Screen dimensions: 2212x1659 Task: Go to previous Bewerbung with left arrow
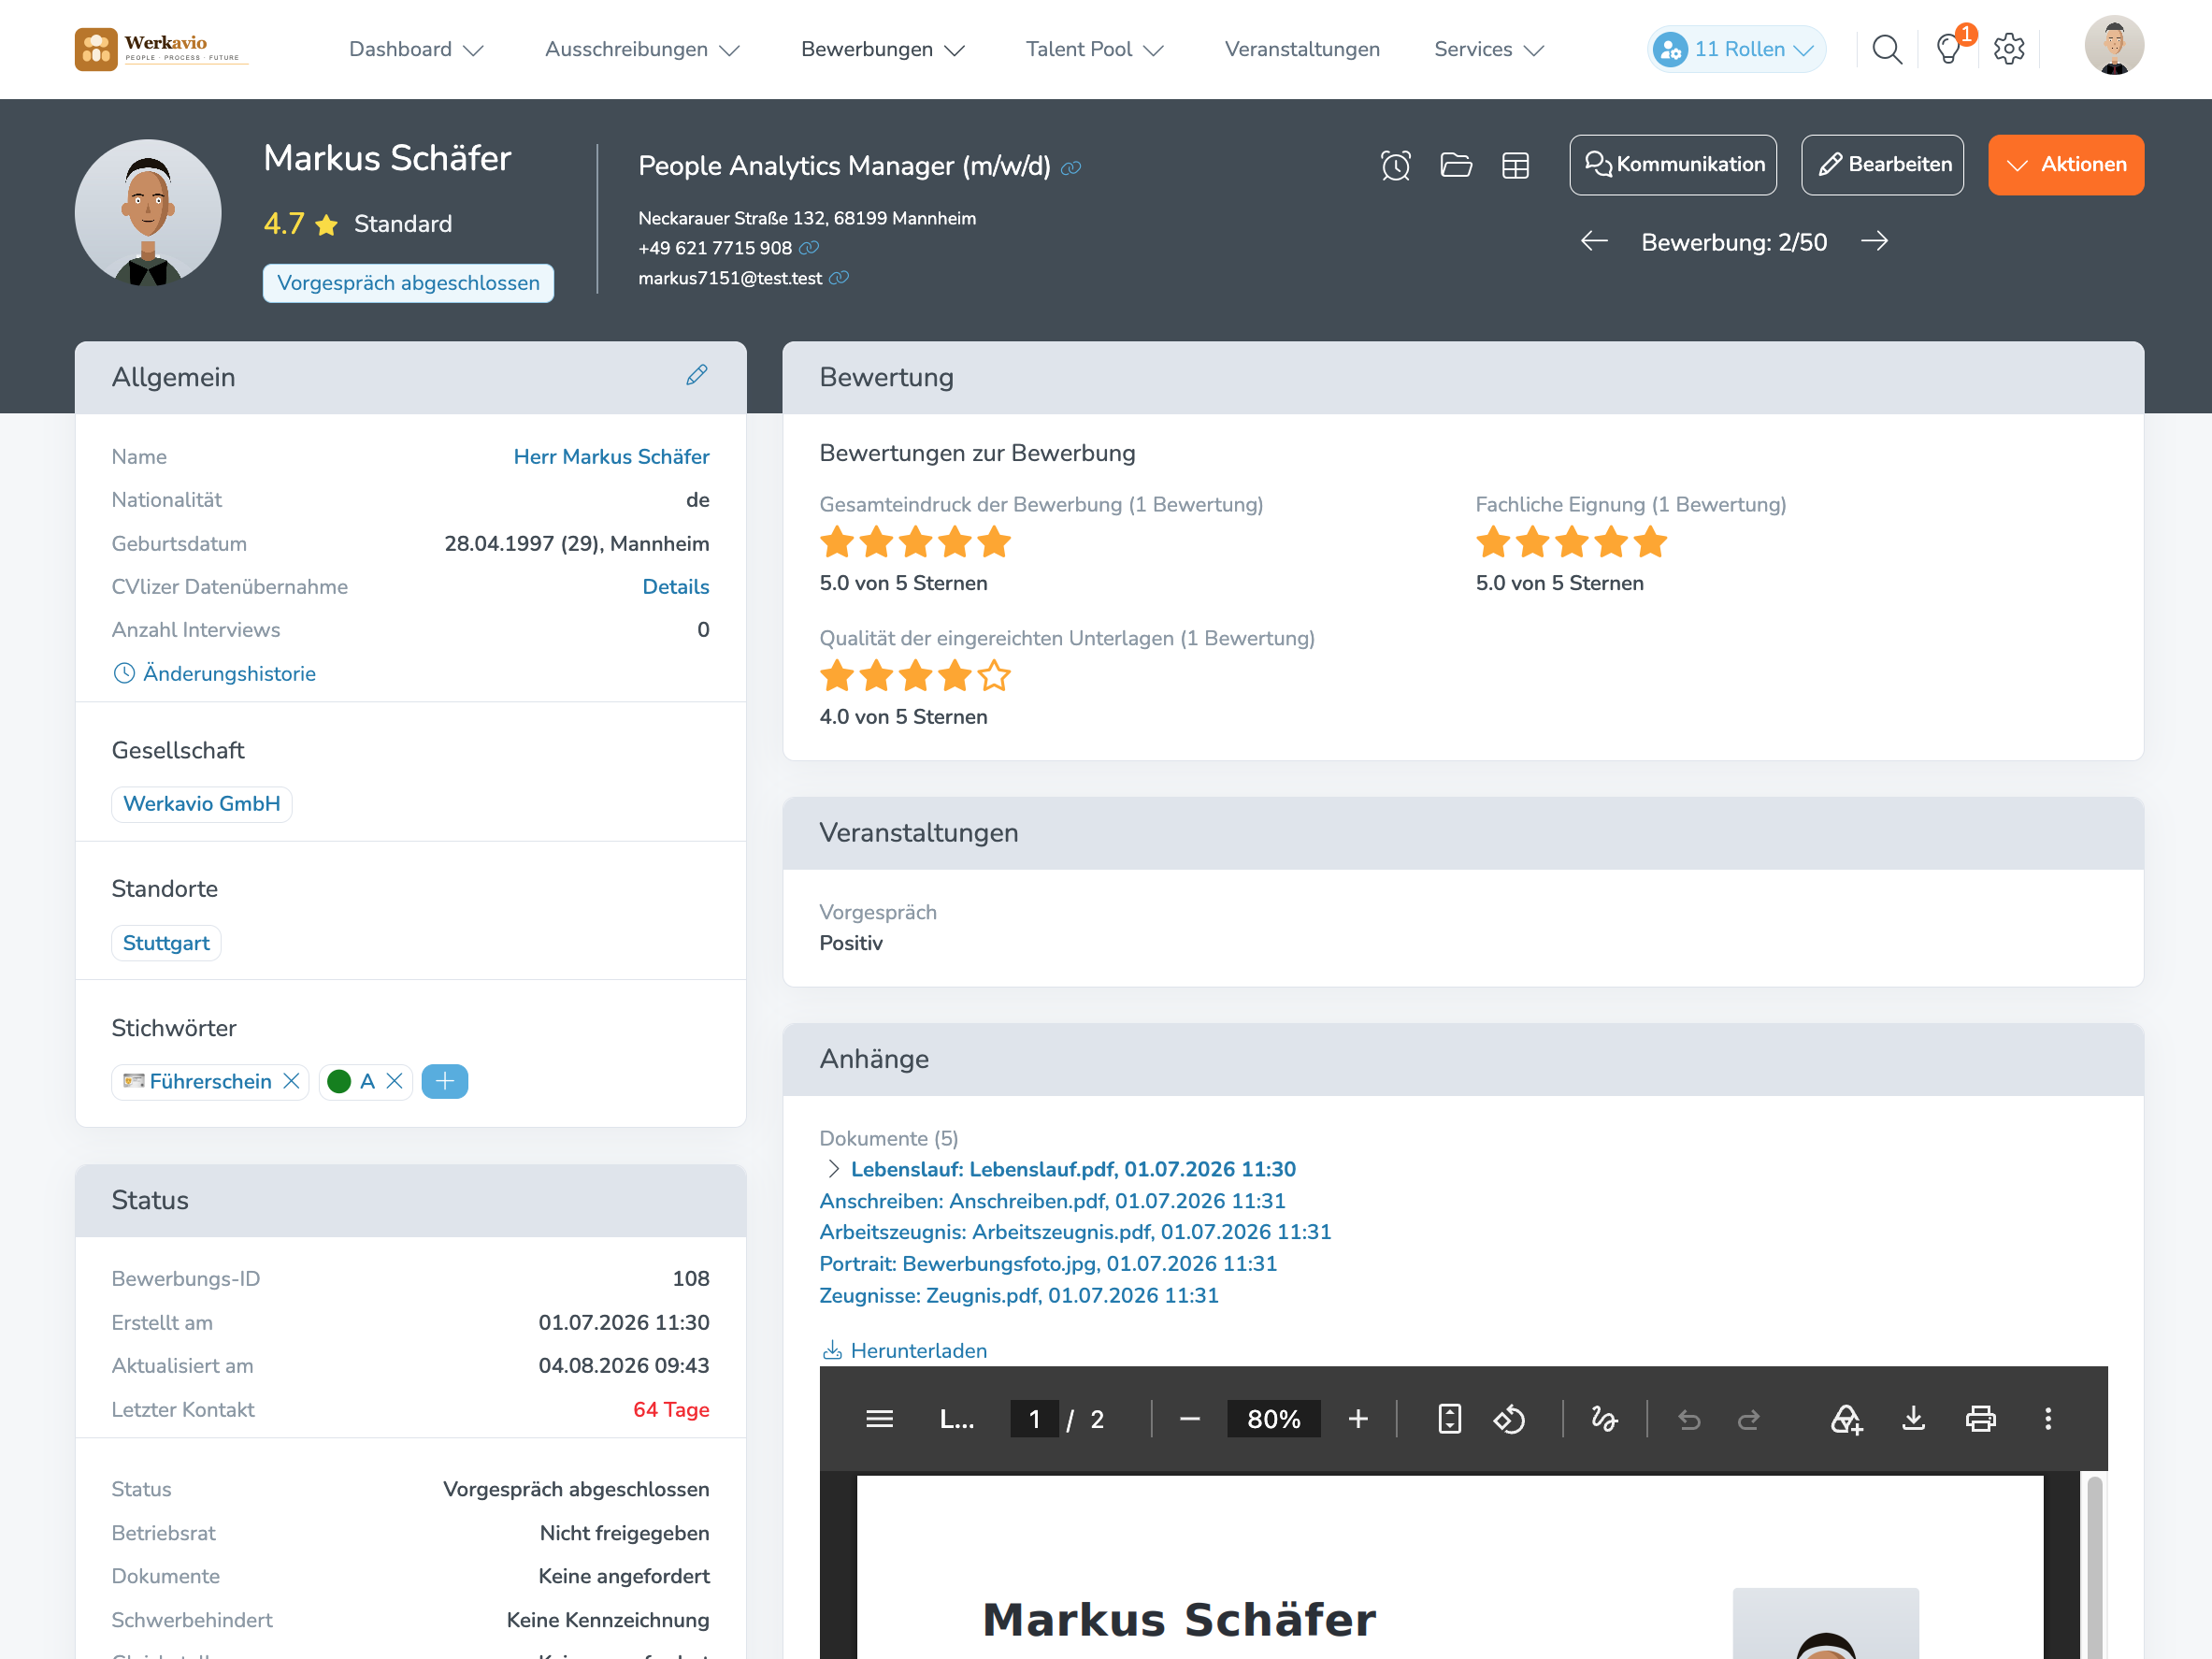[1594, 241]
